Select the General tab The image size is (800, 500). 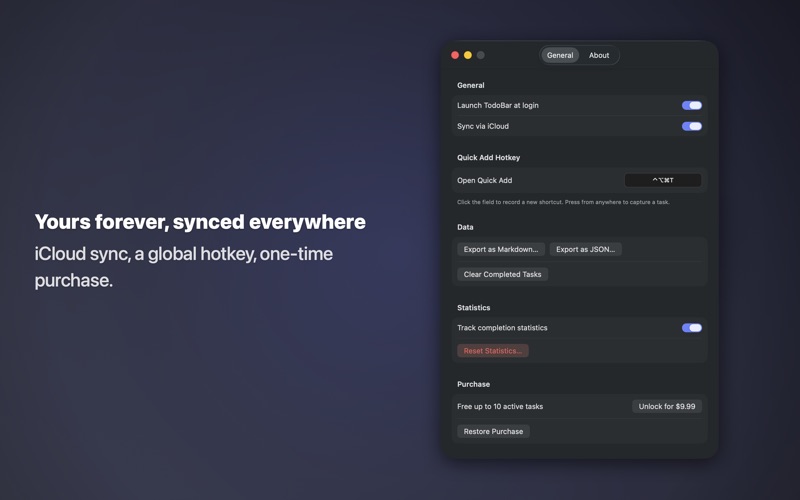[560, 55]
